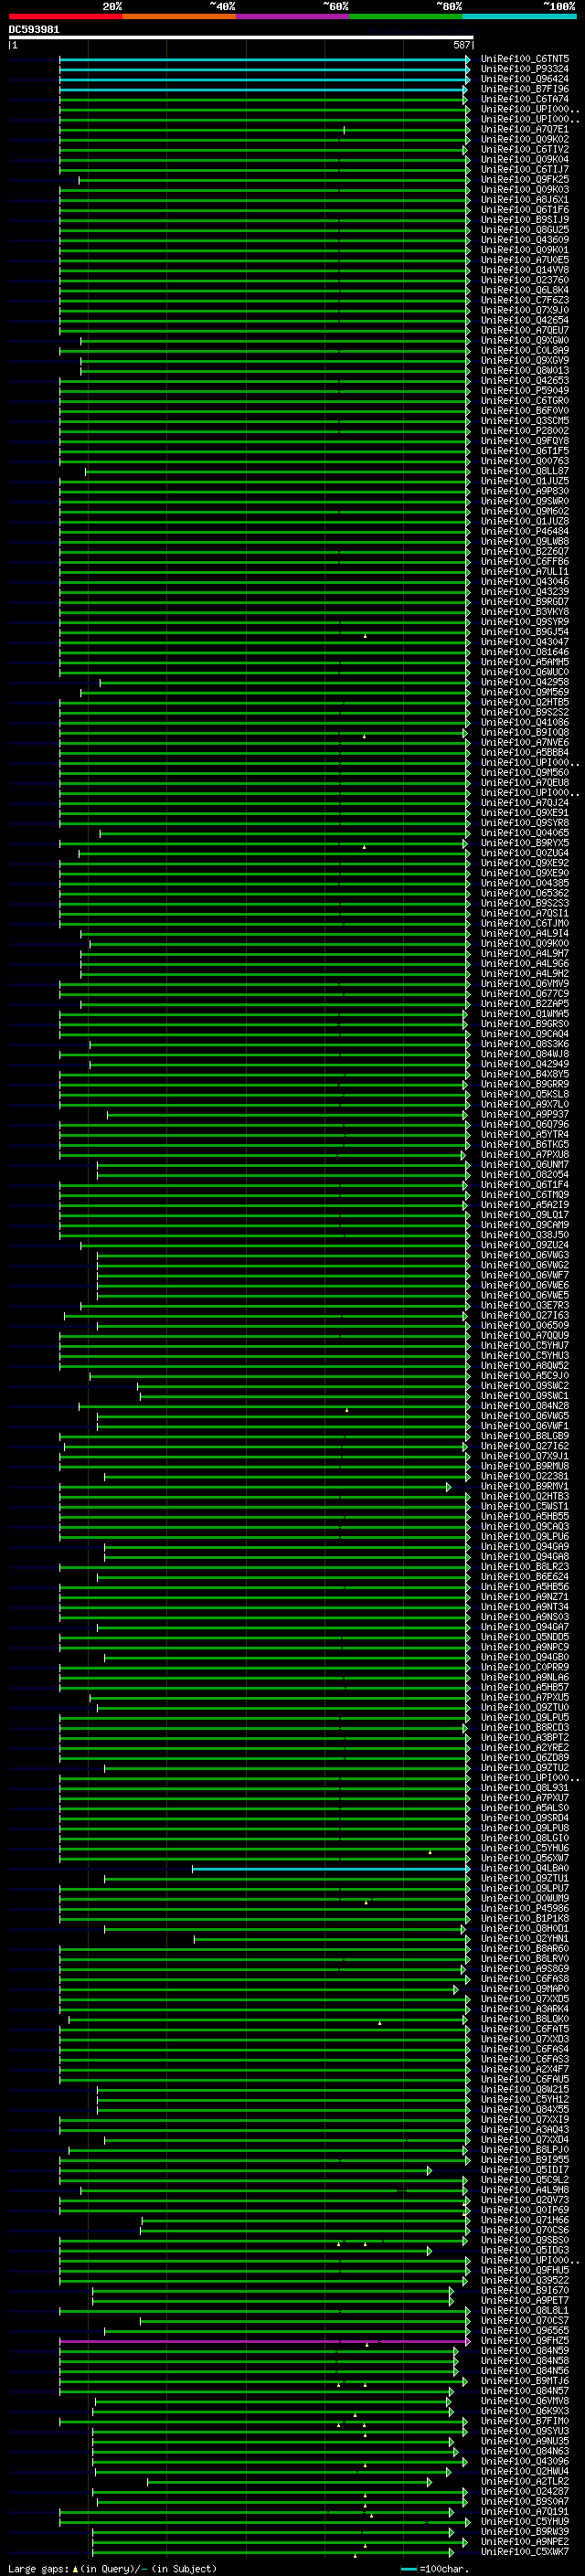Select hit label UniRef100_B9SIJ9
The height and width of the screenshot is (2576, 585).
pyautogui.click(x=525, y=220)
